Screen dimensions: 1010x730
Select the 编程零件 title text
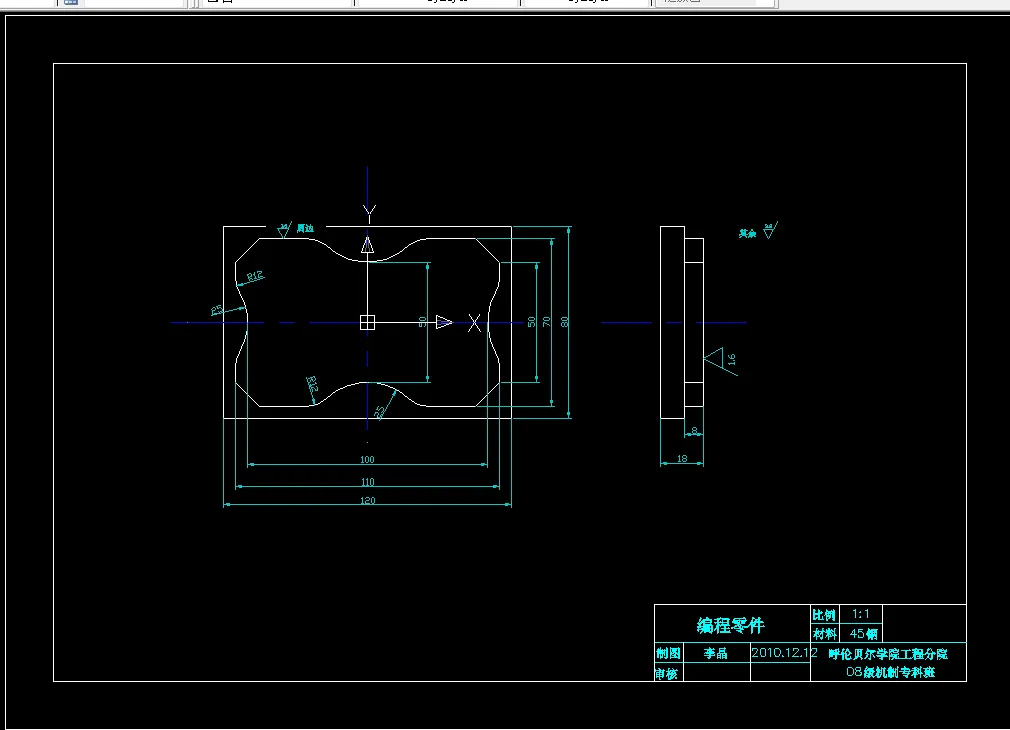731,625
